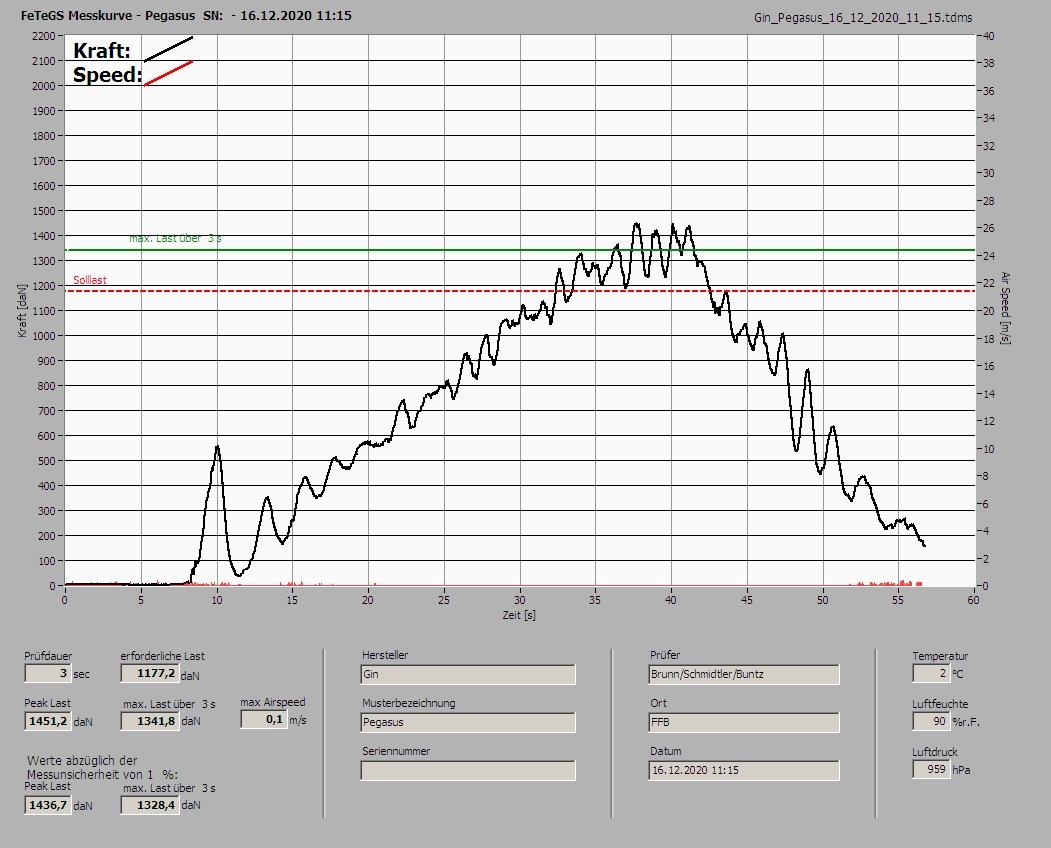Select corrected Peak Last value 1436,7
Screen dimensions: 1051x848
coord(48,805)
